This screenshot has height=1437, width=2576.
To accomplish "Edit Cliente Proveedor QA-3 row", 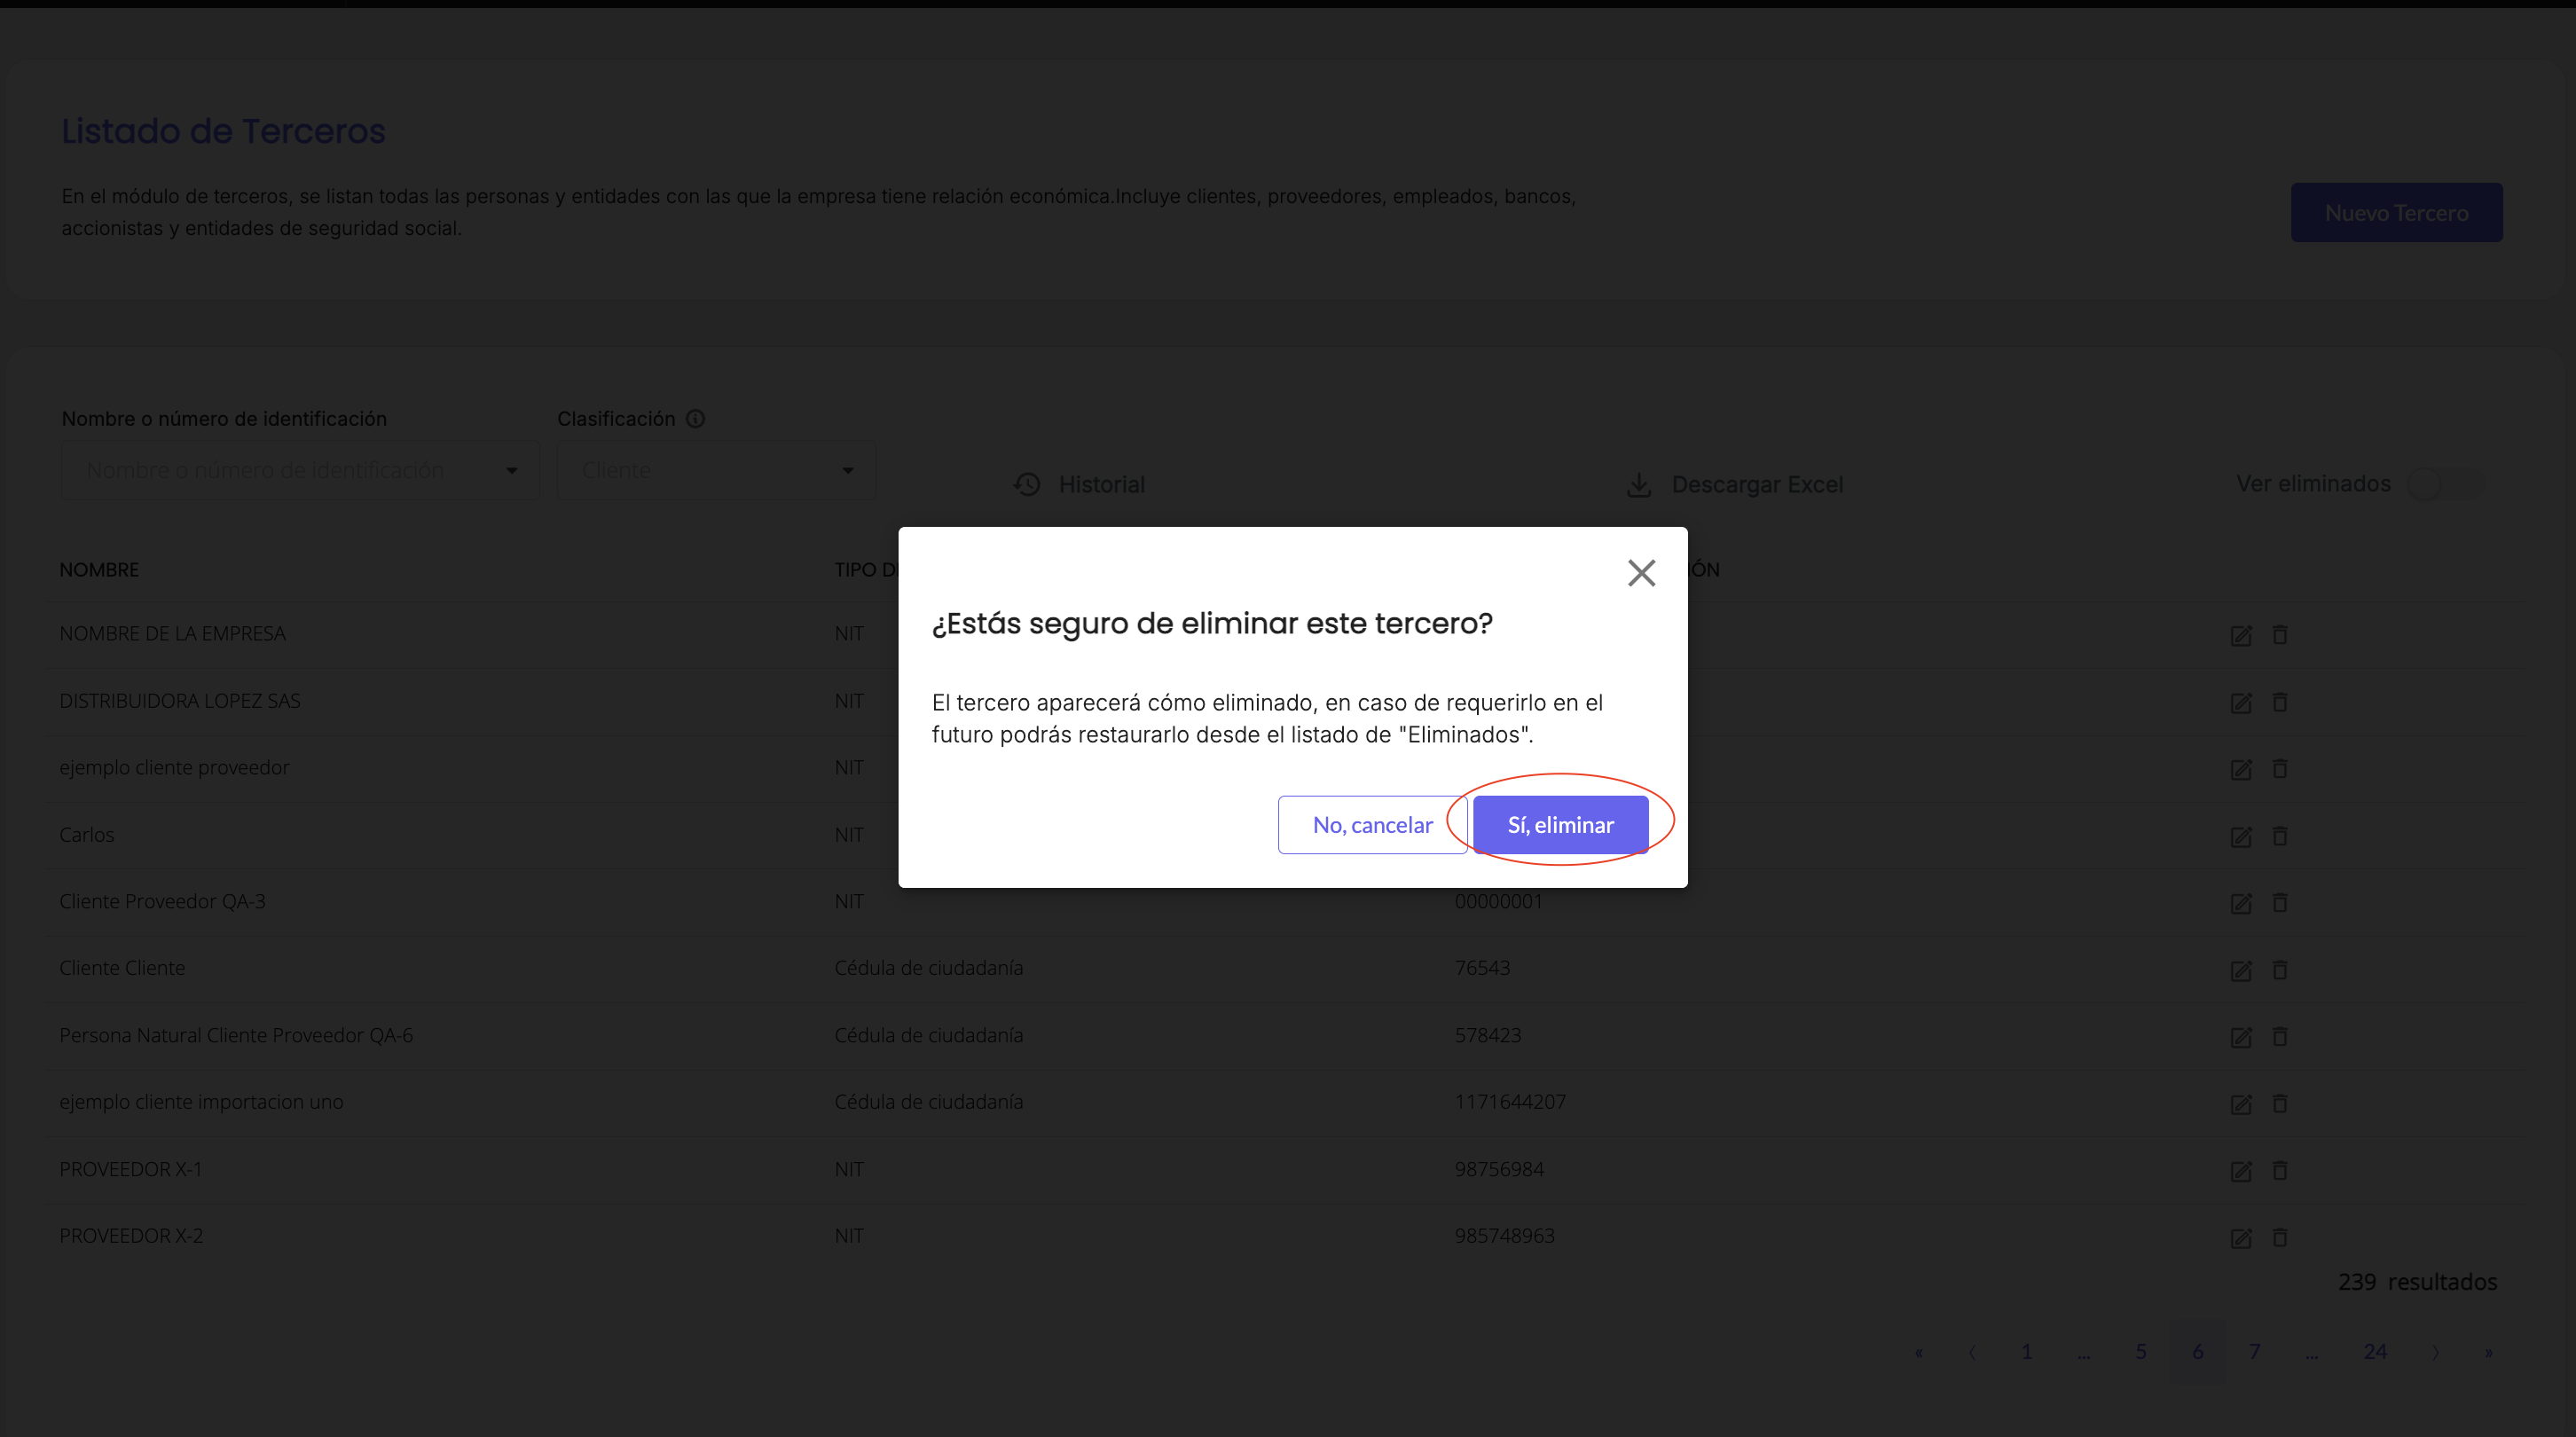I will 2240,903.
